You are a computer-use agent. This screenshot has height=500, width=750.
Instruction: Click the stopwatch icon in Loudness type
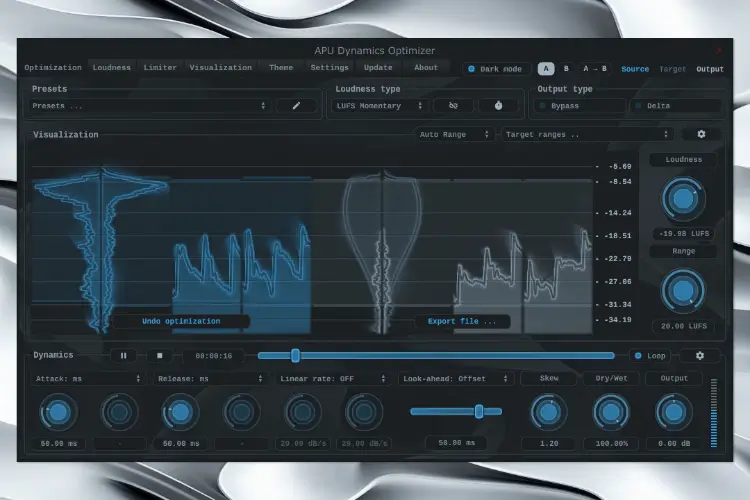498,105
